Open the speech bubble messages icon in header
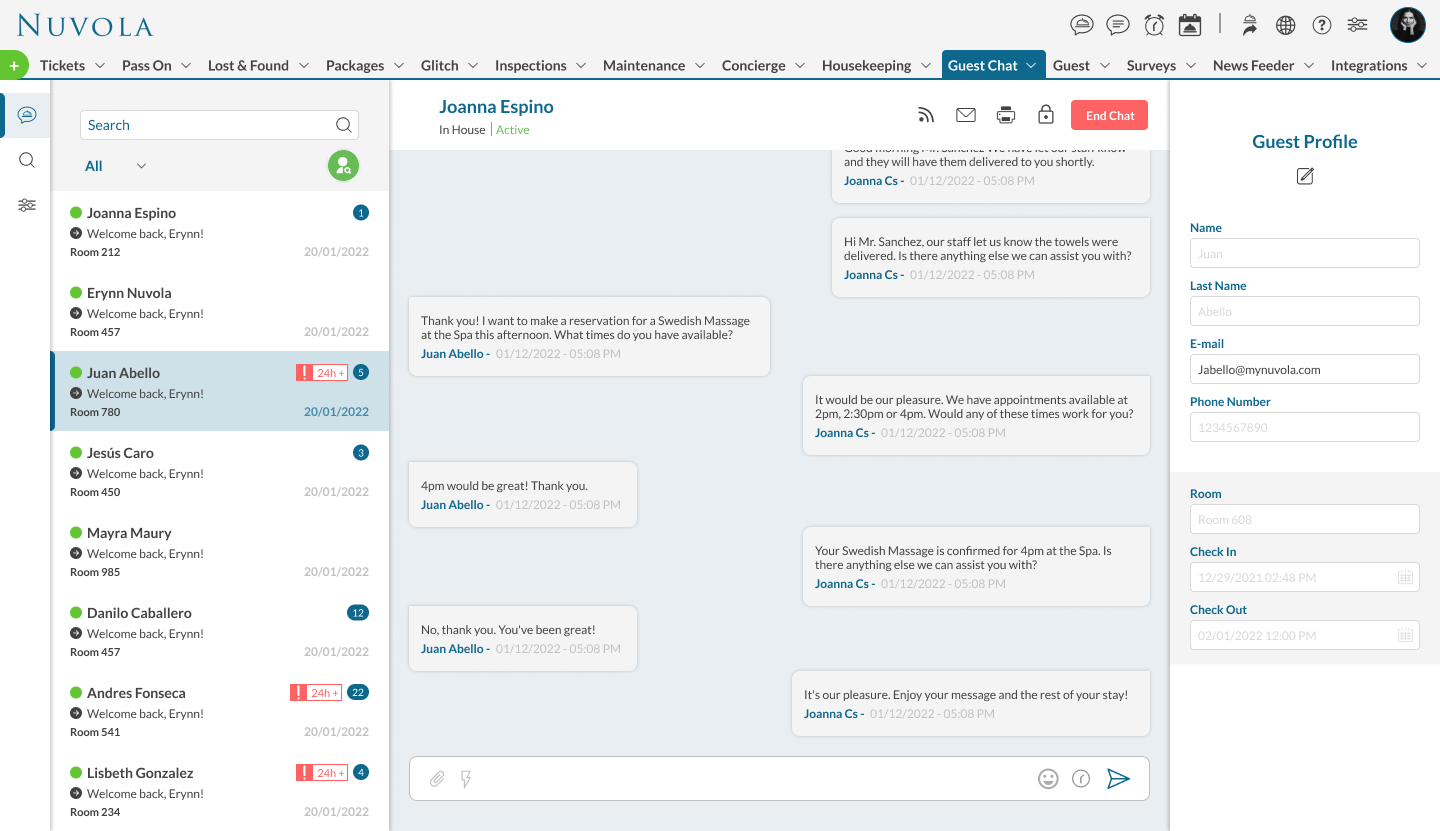This screenshot has width=1440, height=831. 1118,25
